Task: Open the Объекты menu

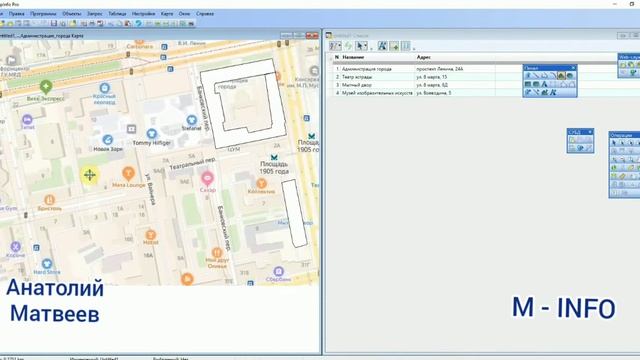Action: (71, 13)
